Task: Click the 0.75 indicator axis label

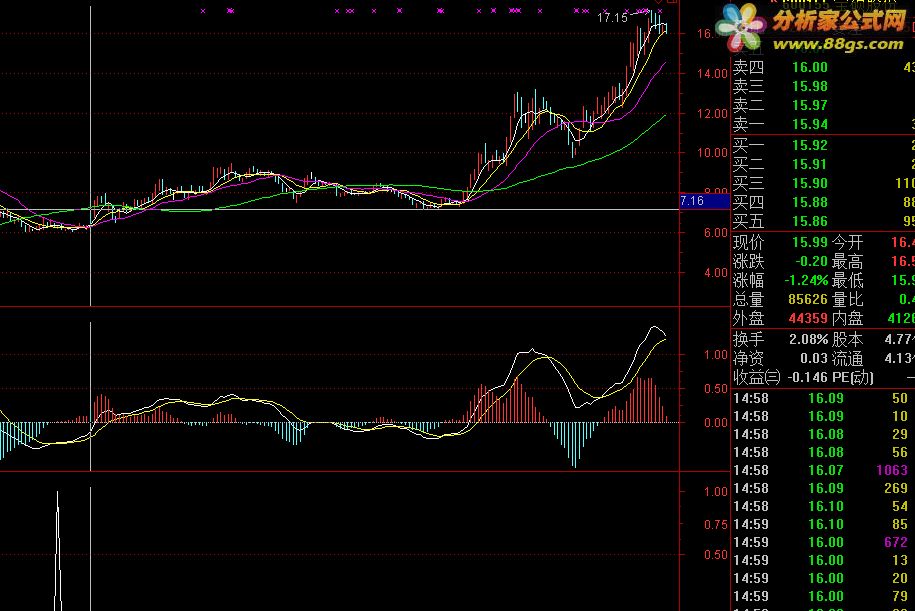Action: [x=715, y=525]
